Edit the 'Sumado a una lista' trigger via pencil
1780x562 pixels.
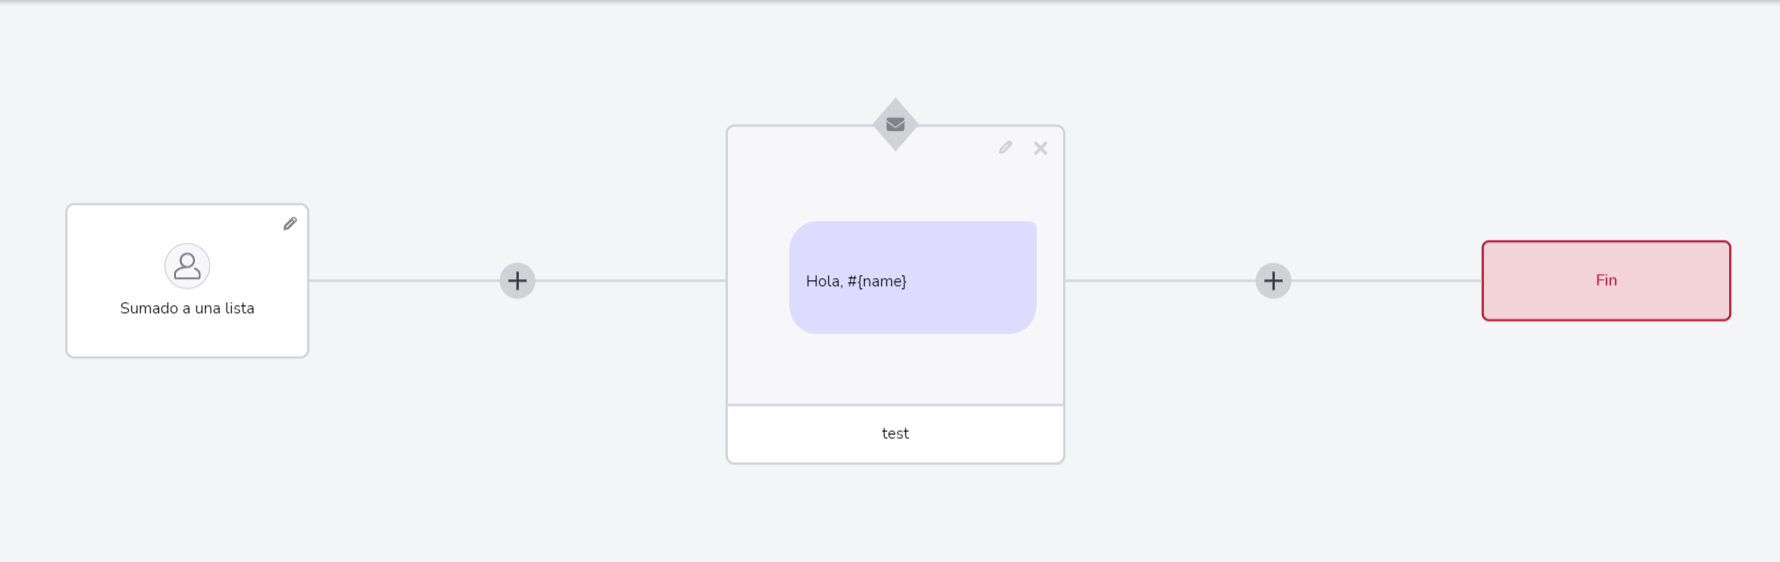pyautogui.click(x=290, y=224)
